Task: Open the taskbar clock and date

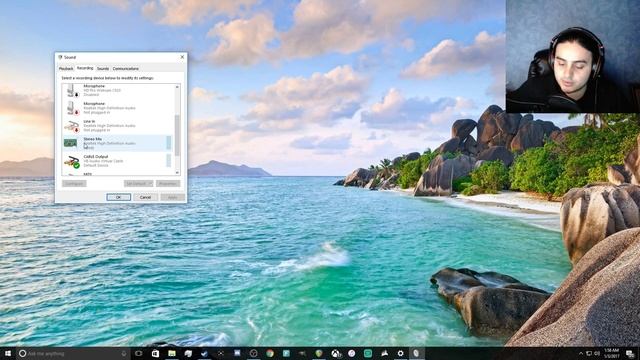Action: (x=611, y=353)
